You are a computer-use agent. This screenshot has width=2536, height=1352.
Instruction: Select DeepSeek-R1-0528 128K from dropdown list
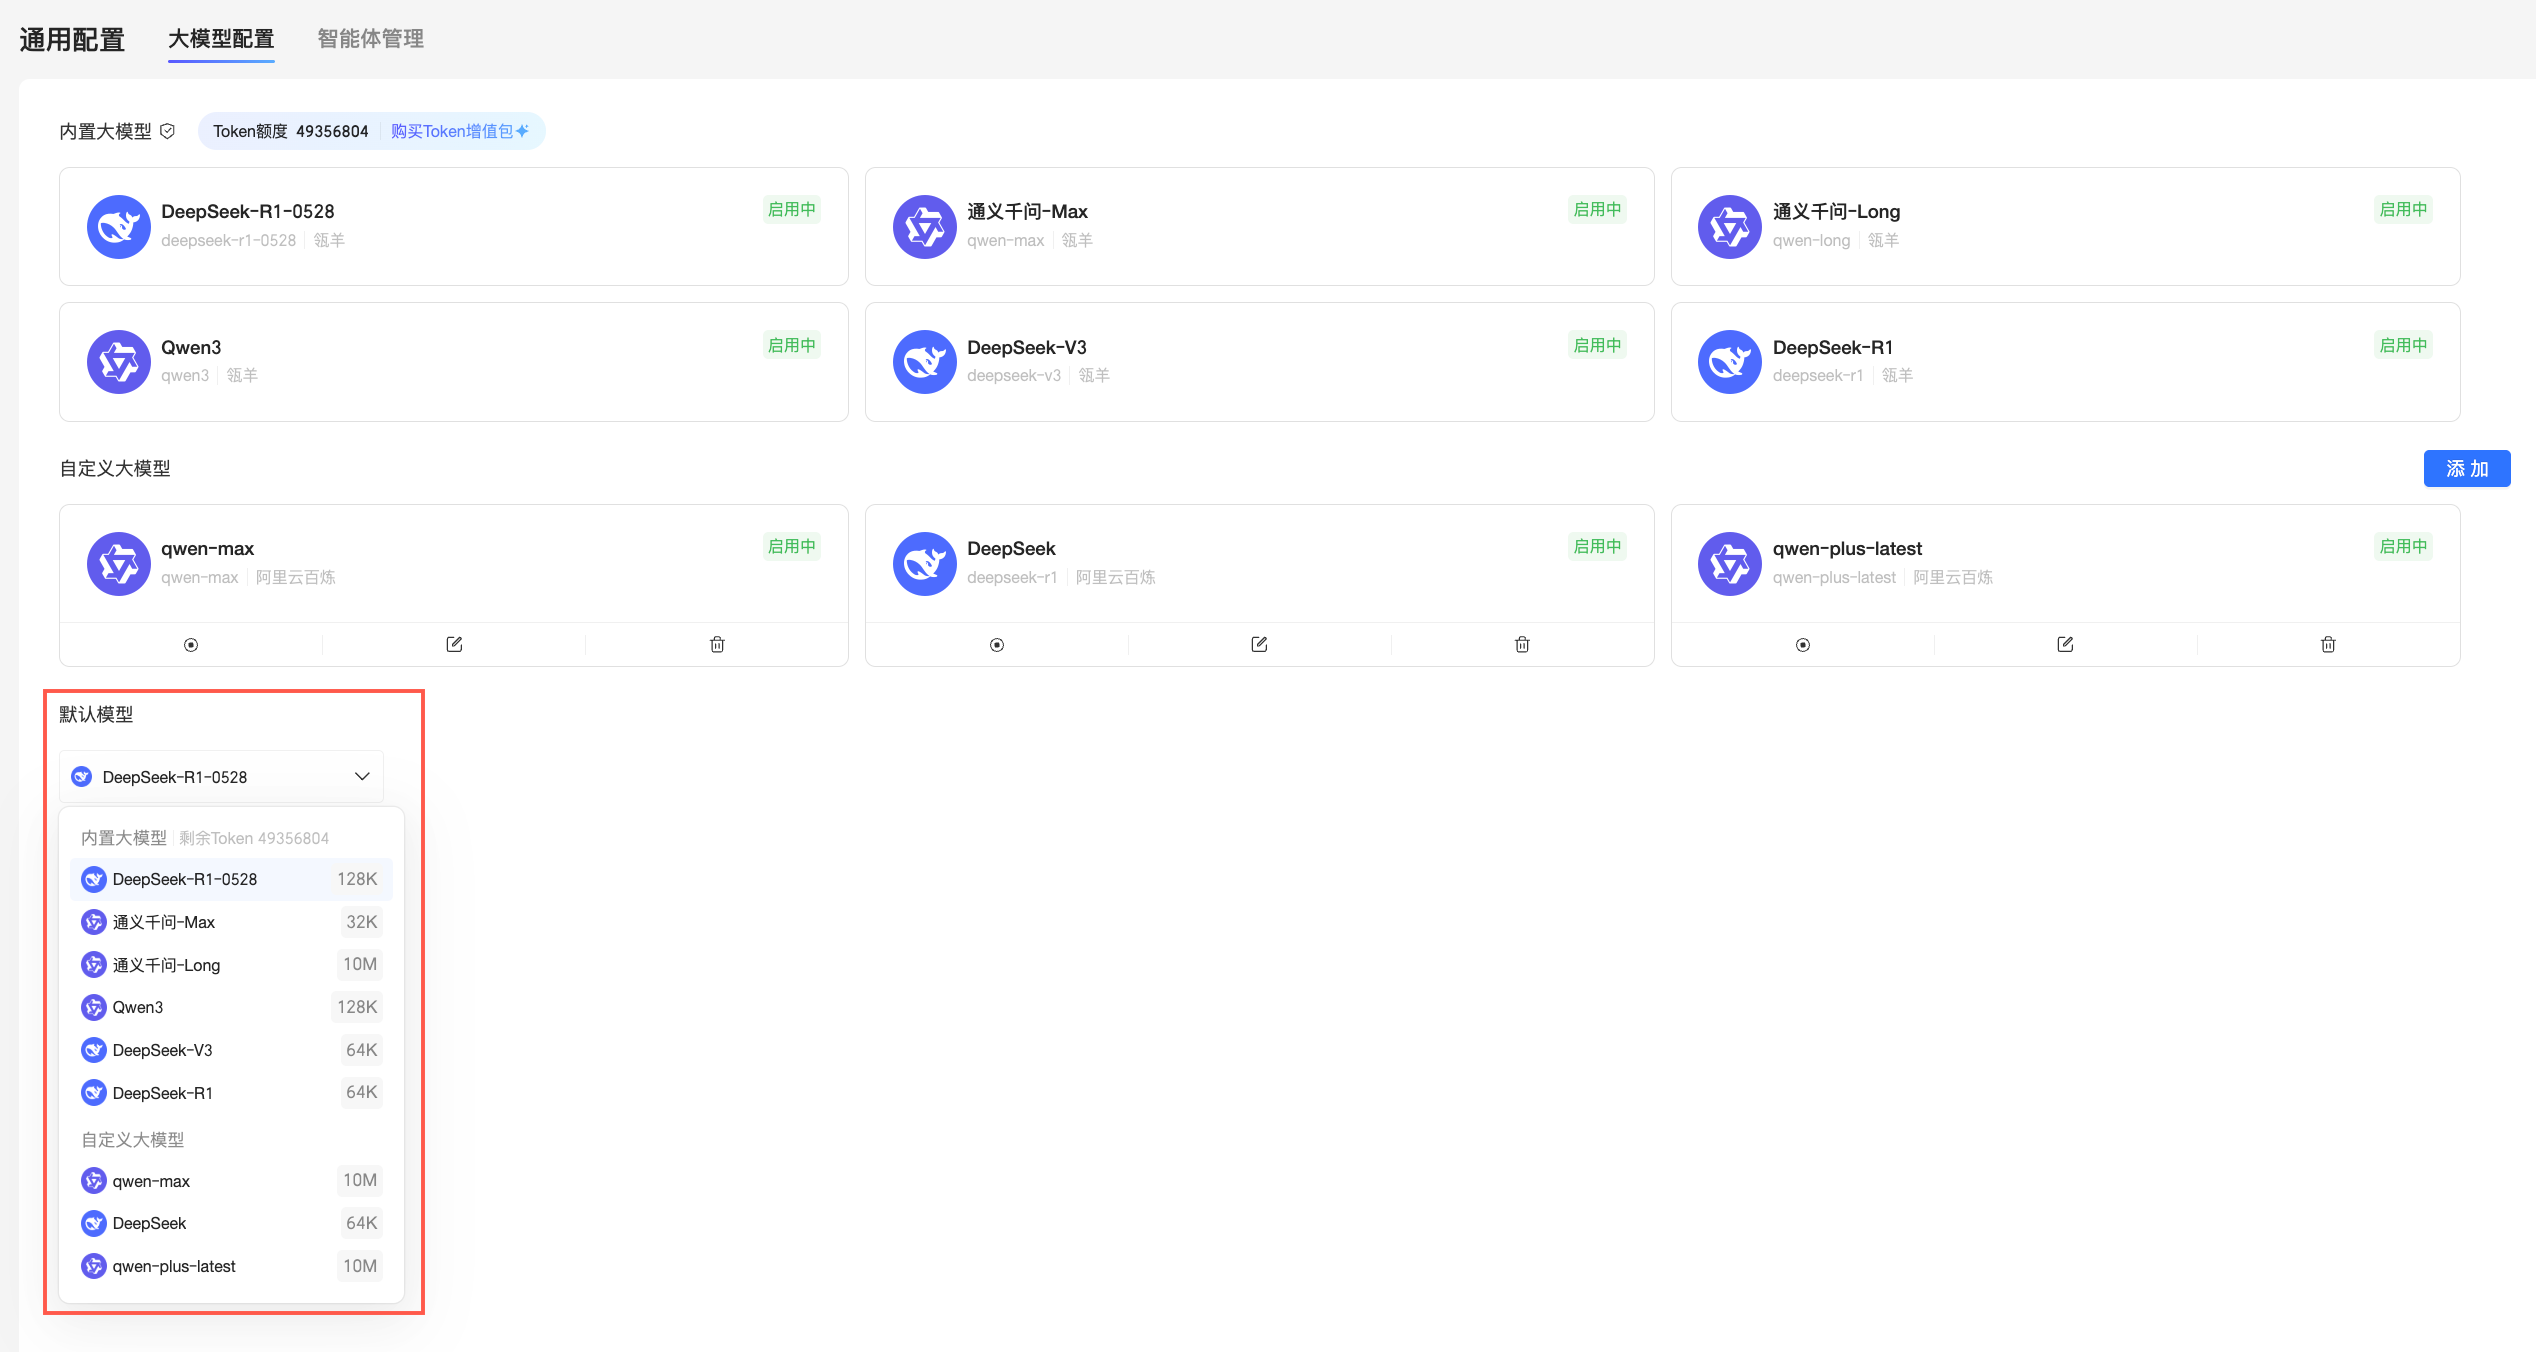pyautogui.click(x=231, y=879)
